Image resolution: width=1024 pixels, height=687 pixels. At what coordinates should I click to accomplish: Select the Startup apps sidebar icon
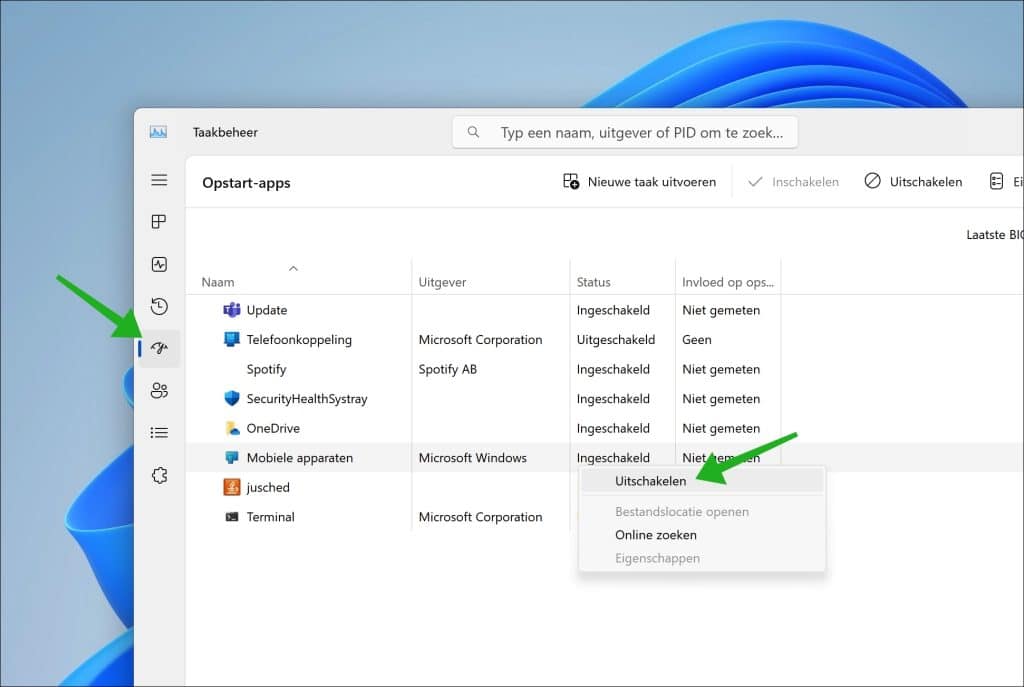pos(159,348)
